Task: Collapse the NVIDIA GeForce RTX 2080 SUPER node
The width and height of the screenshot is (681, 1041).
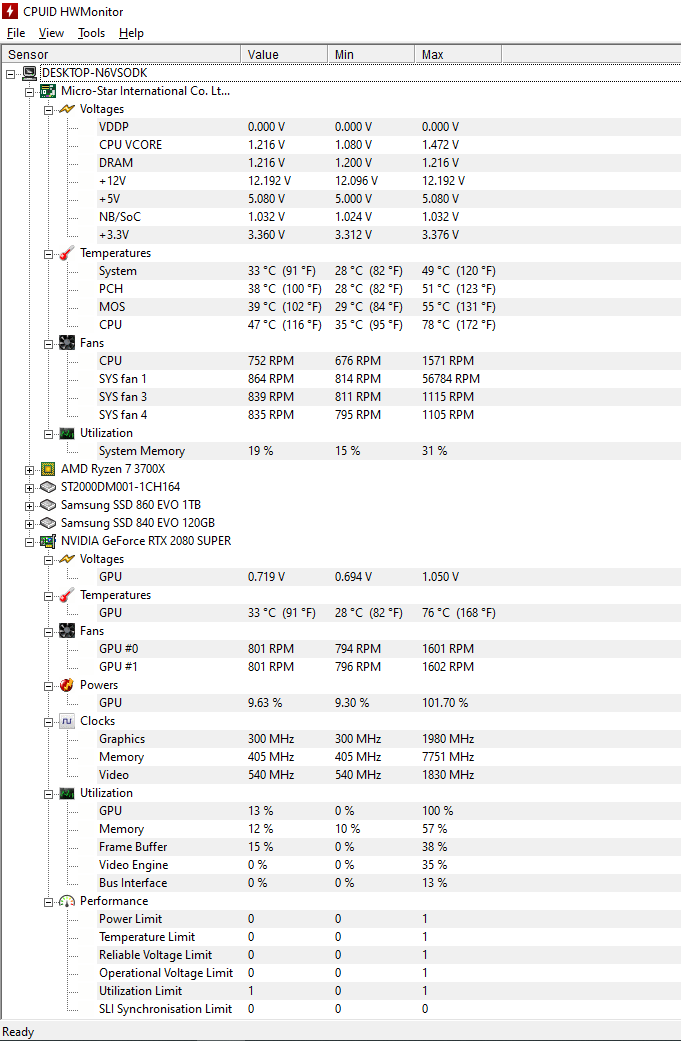Action: click(29, 542)
